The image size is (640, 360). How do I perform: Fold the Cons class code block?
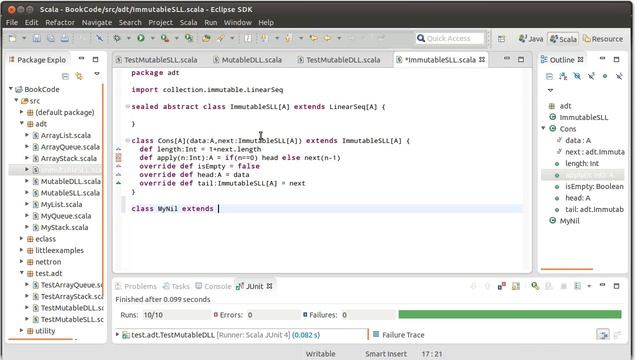click(x=127, y=140)
